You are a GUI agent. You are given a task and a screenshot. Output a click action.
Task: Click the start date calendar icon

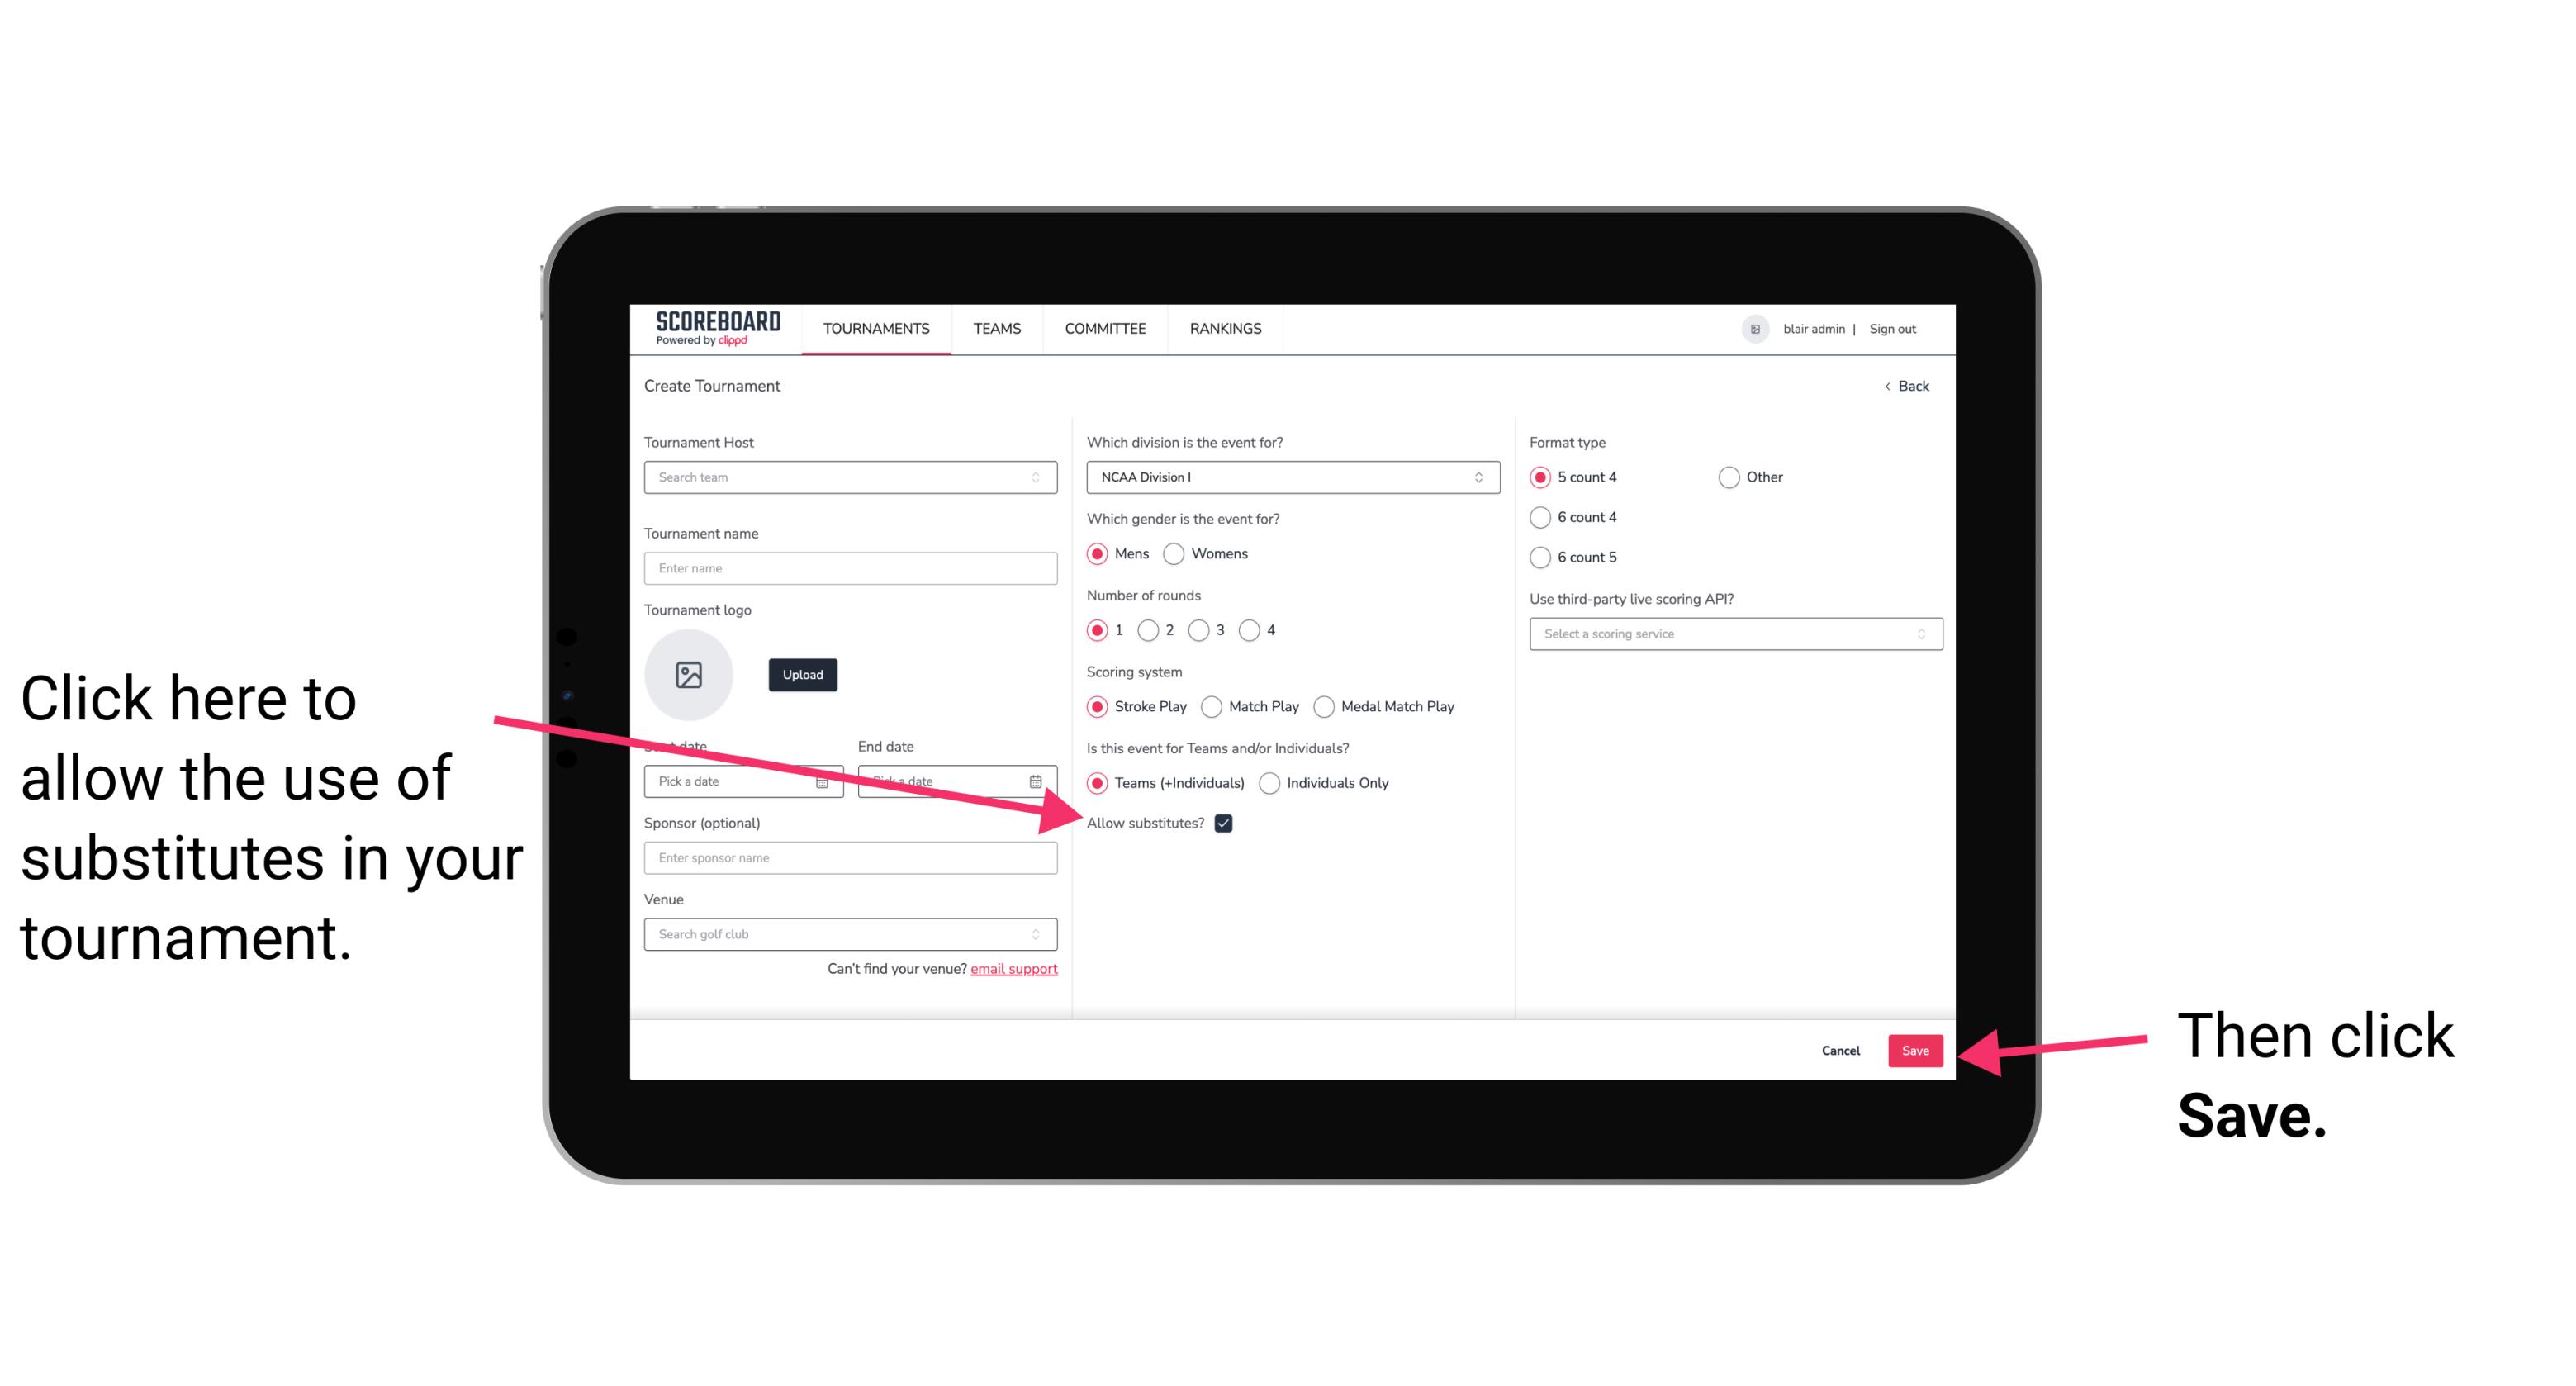coord(828,780)
